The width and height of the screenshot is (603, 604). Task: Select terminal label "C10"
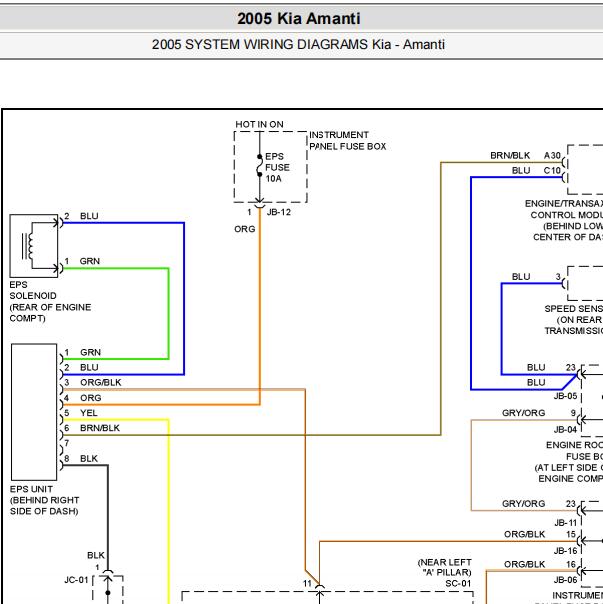pyautogui.click(x=552, y=170)
